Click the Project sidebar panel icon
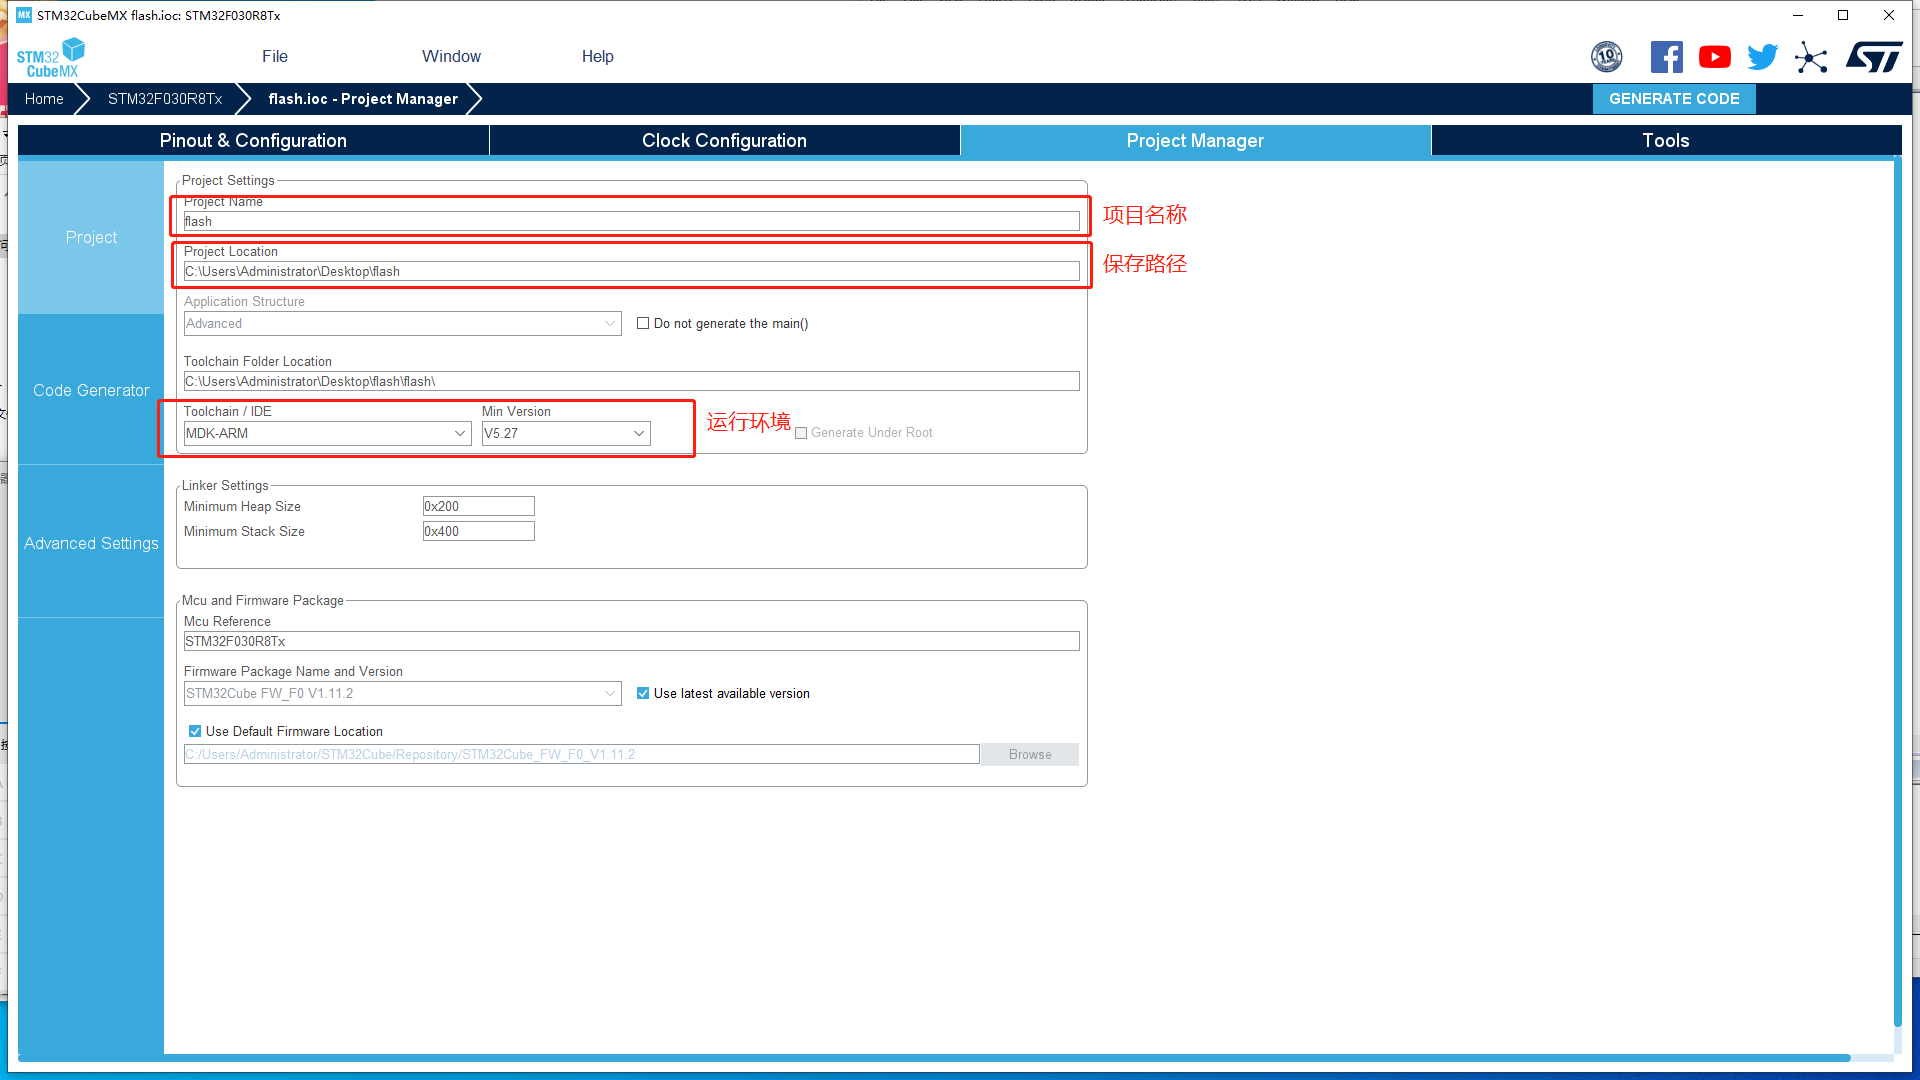Image resolution: width=1920 pixels, height=1080 pixels. 90,236
